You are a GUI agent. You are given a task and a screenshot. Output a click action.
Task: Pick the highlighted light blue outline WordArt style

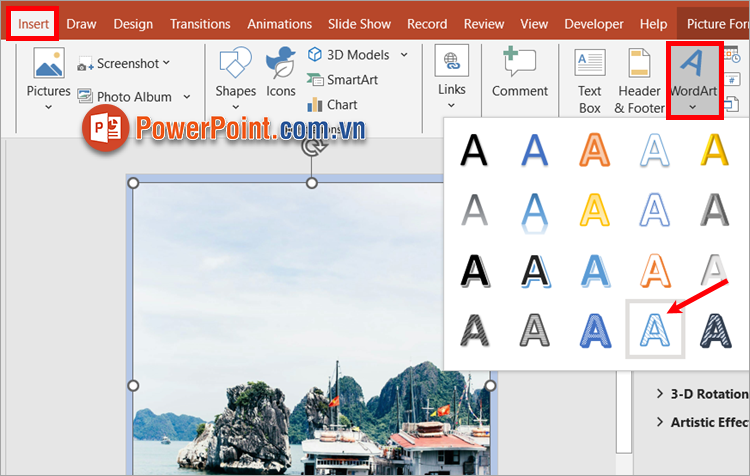654,329
